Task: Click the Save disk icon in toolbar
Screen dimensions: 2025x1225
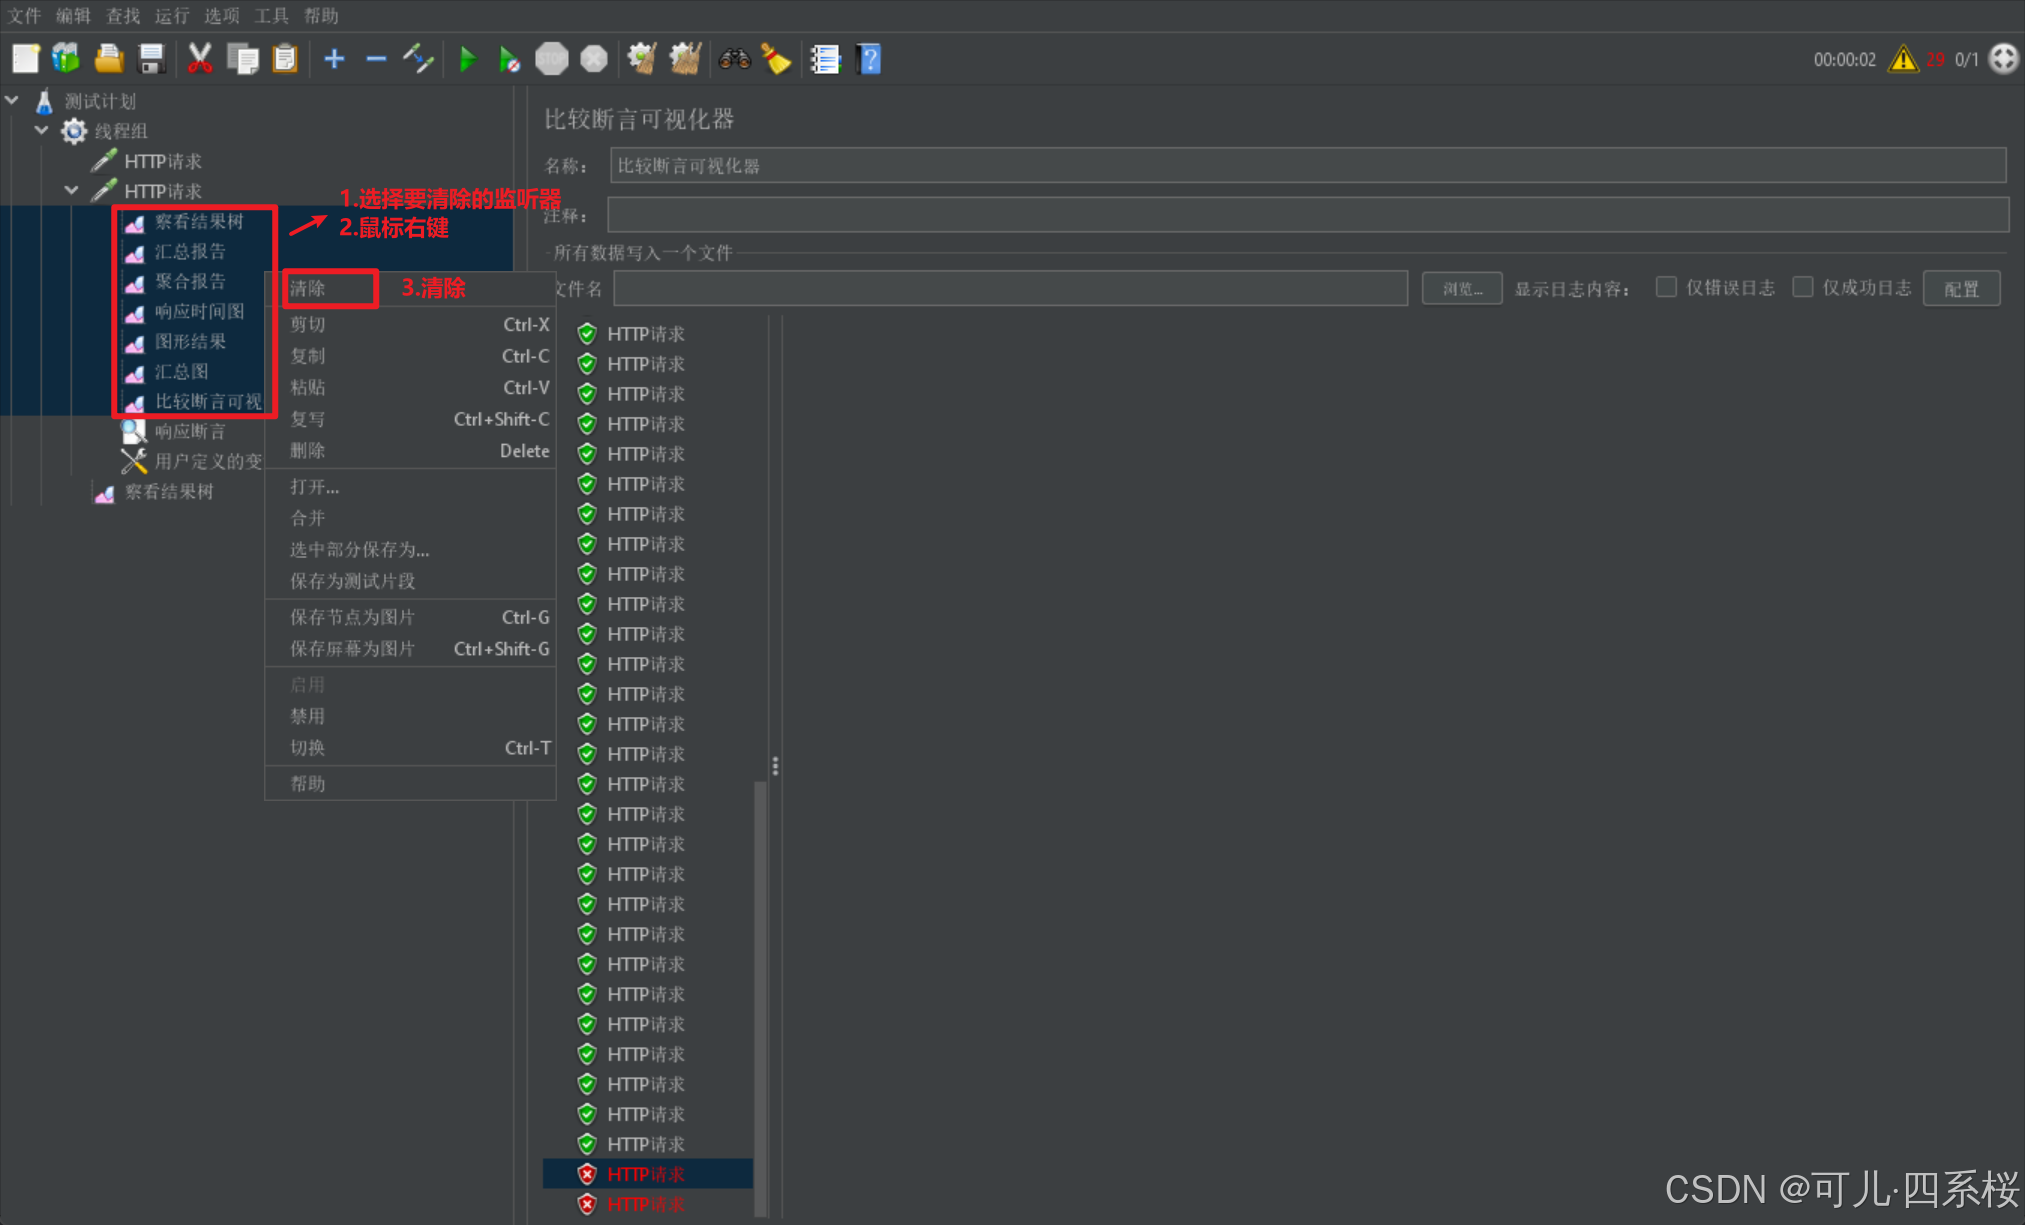Action: (x=152, y=59)
